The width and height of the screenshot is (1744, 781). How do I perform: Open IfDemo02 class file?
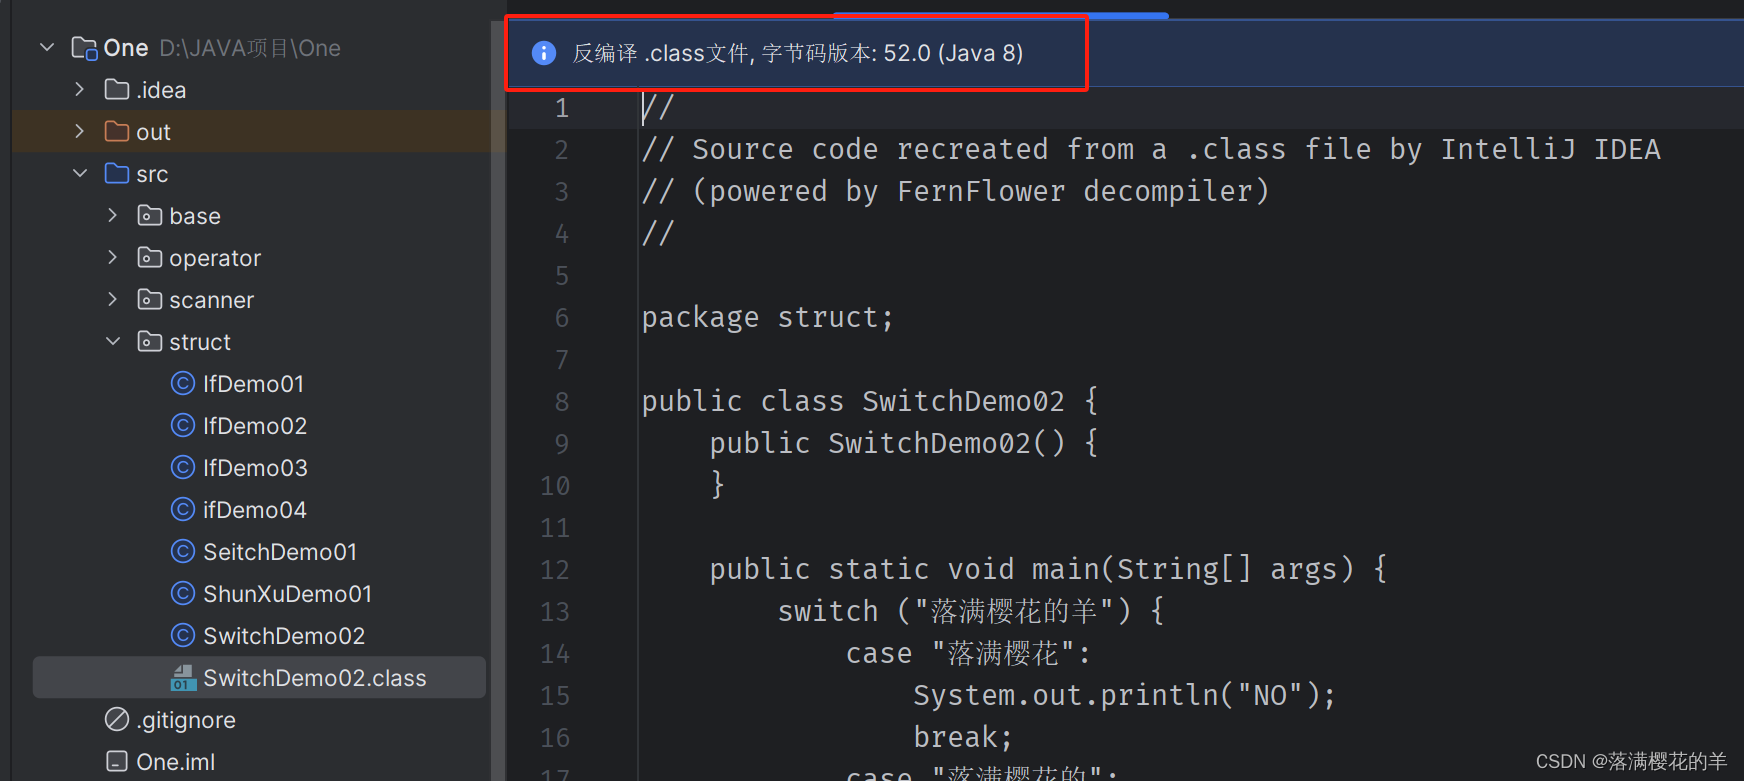click(255, 425)
